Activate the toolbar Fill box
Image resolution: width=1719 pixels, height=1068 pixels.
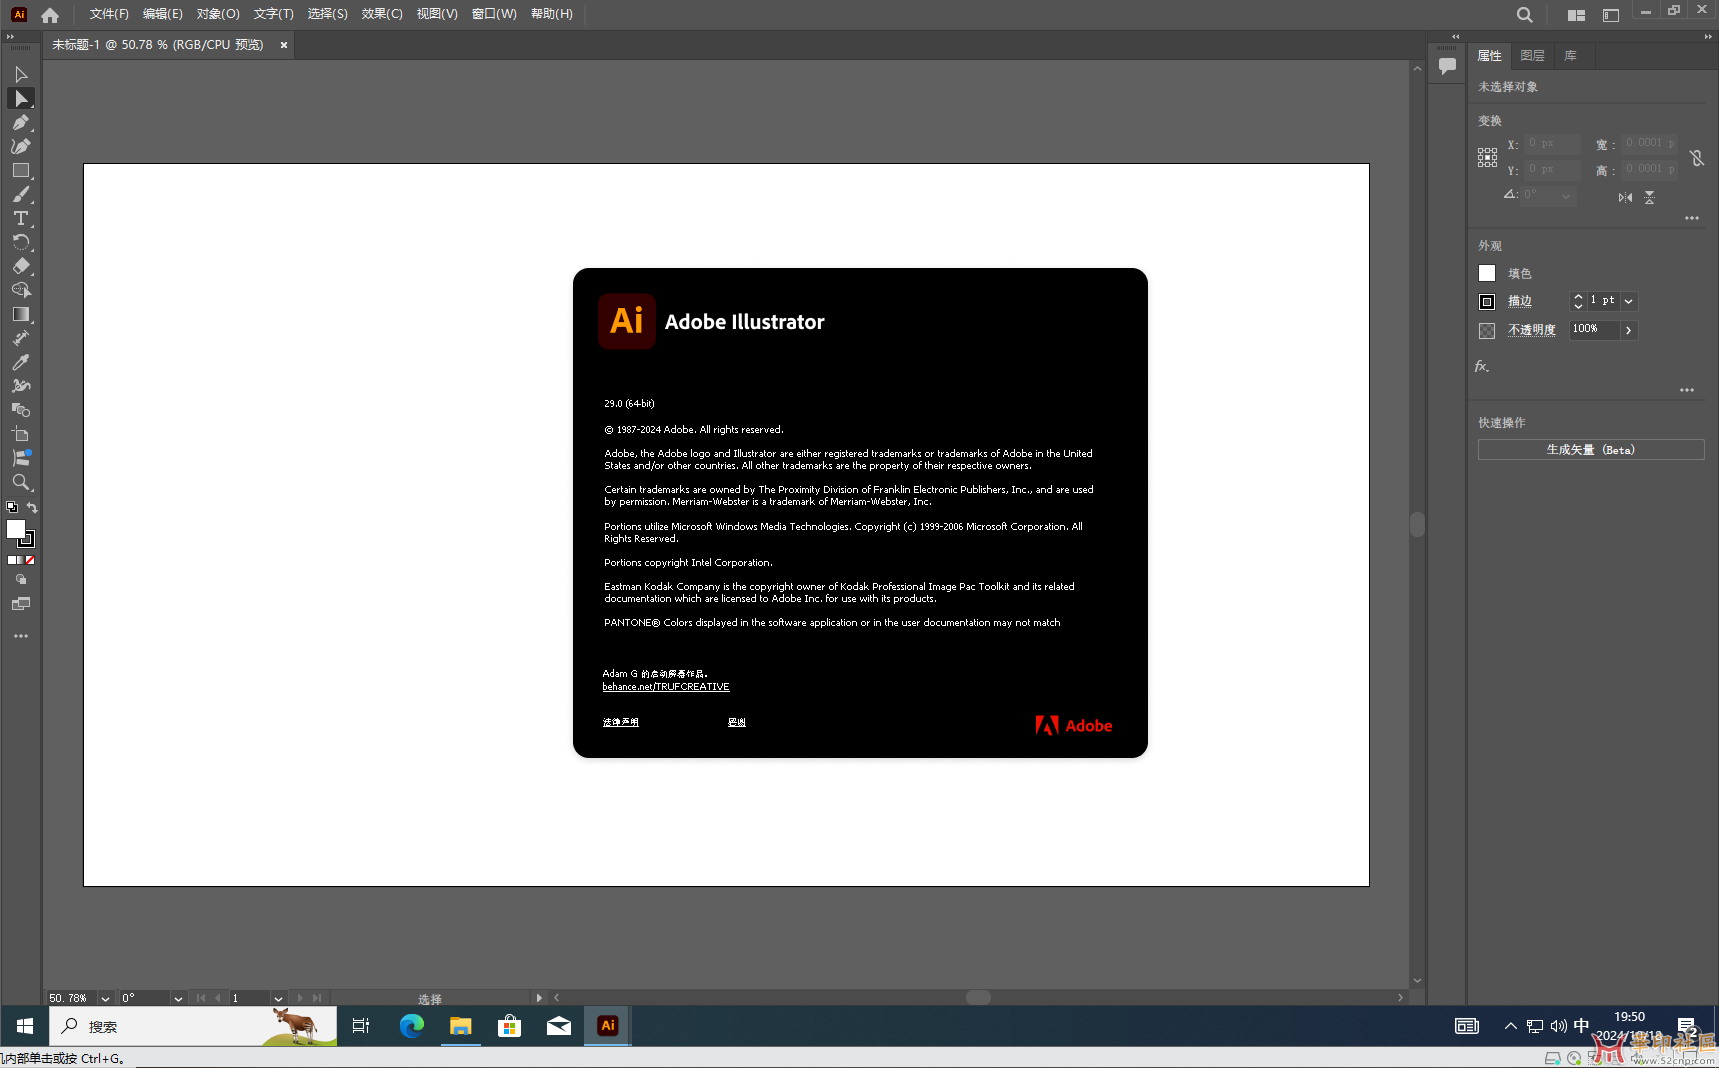[15, 529]
